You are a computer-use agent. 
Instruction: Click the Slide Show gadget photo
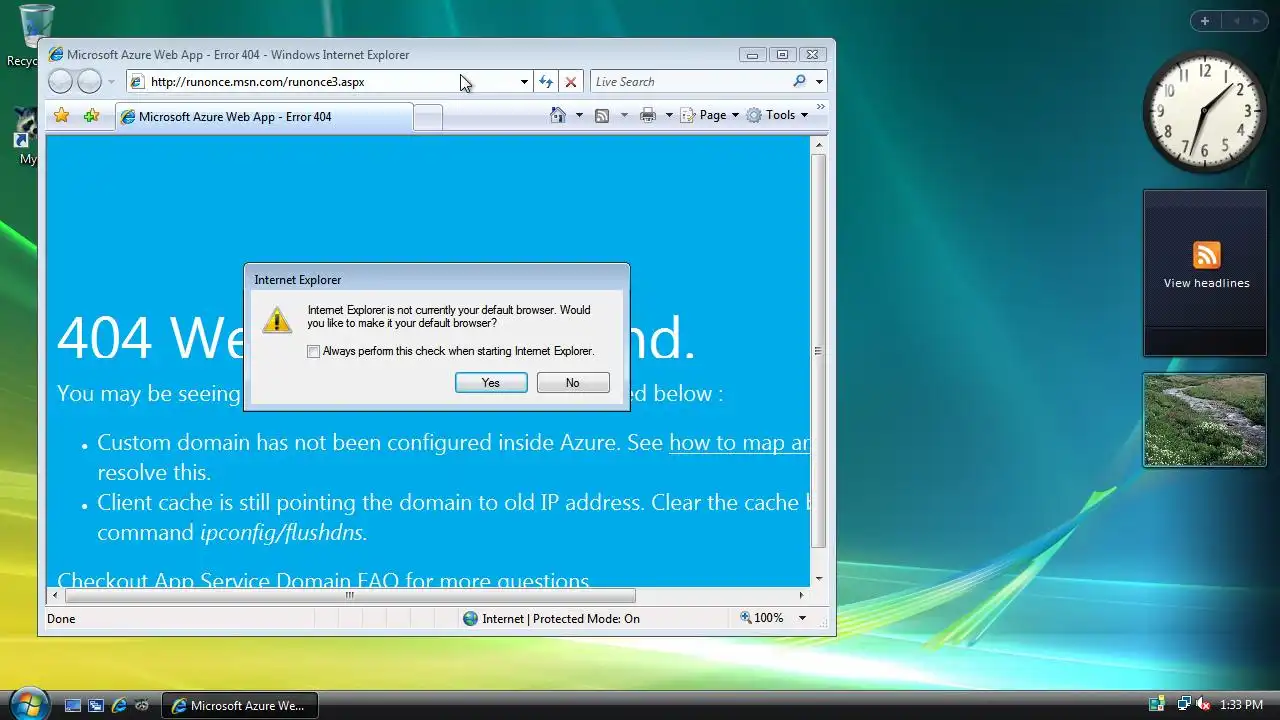(x=1205, y=420)
